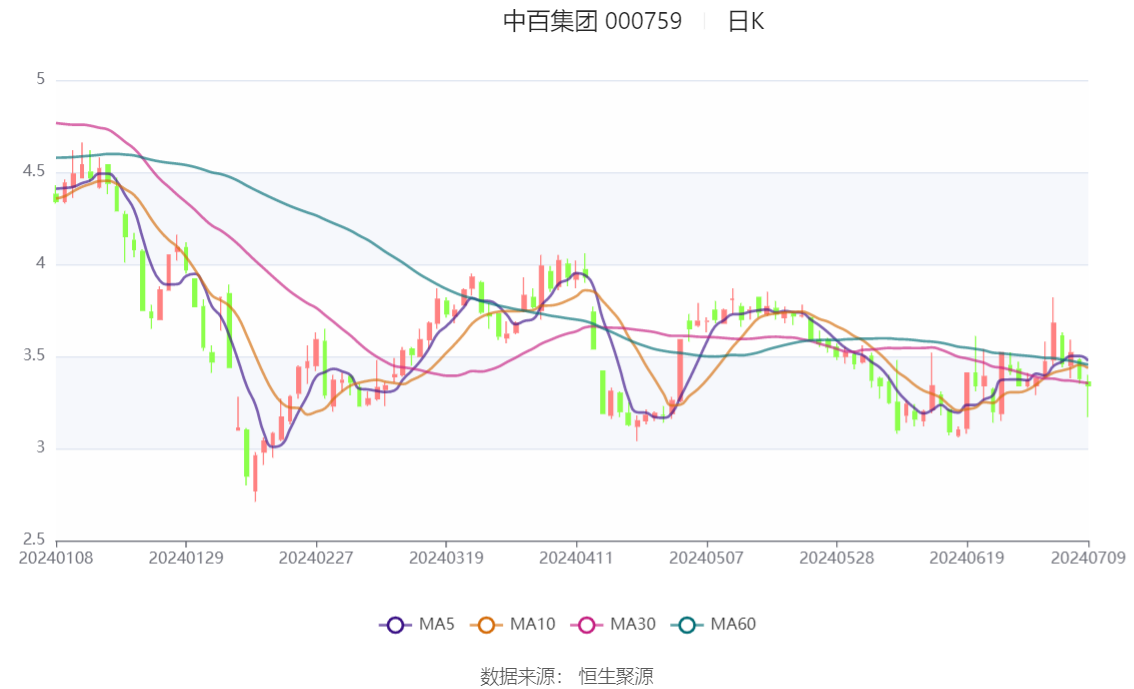1134x689 pixels.
Task: Click the y-axis value 3
Action: pyautogui.click(x=40, y=448)
